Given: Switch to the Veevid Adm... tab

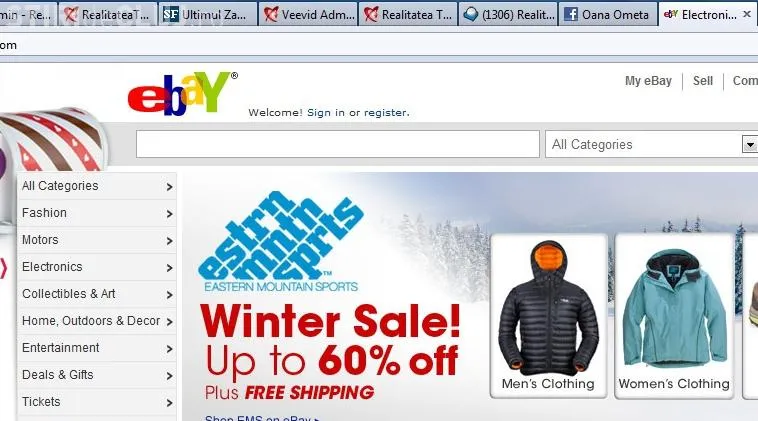Looking at the screenshot, I should click(x=308, y=15).
